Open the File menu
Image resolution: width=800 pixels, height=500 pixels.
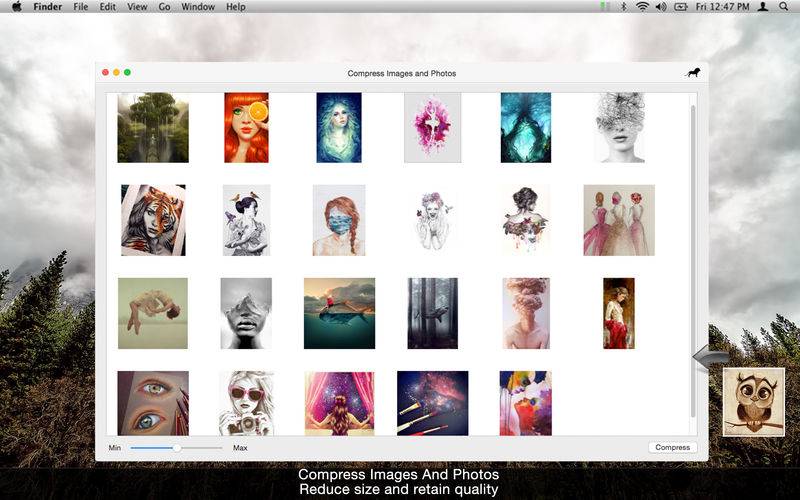coord(81,7)
